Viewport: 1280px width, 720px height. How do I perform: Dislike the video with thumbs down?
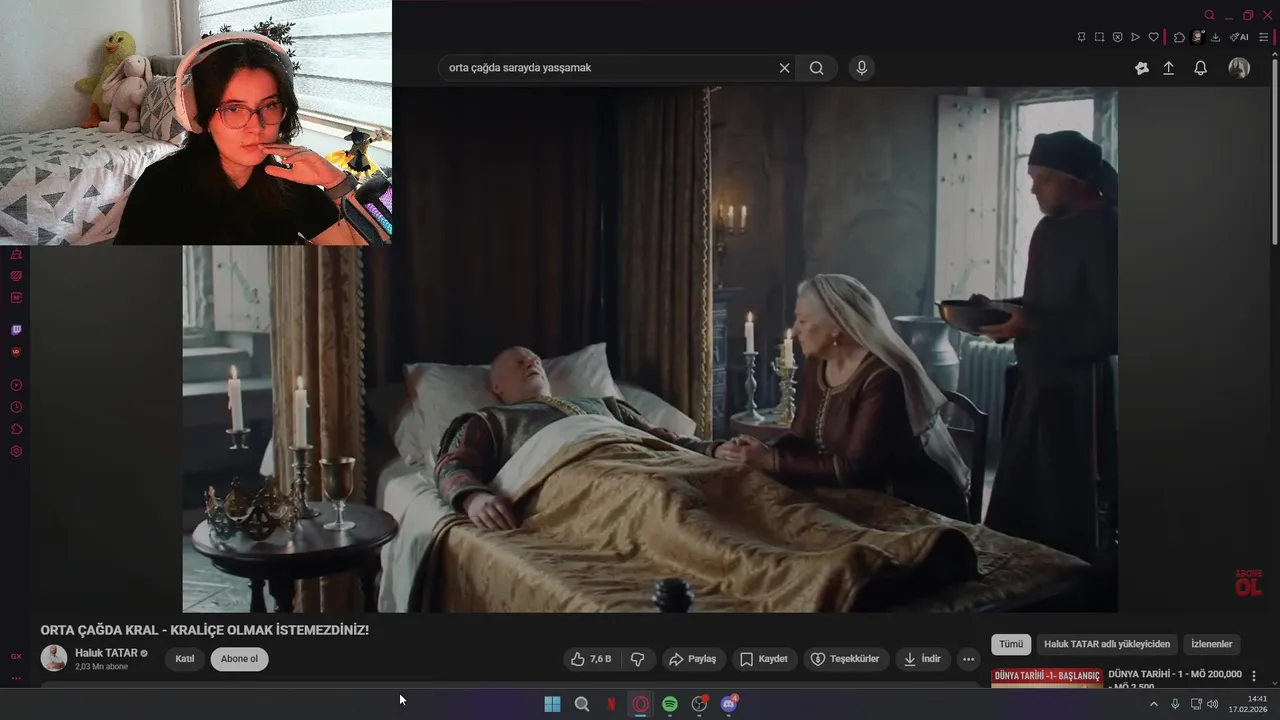[x=637, y=659]
